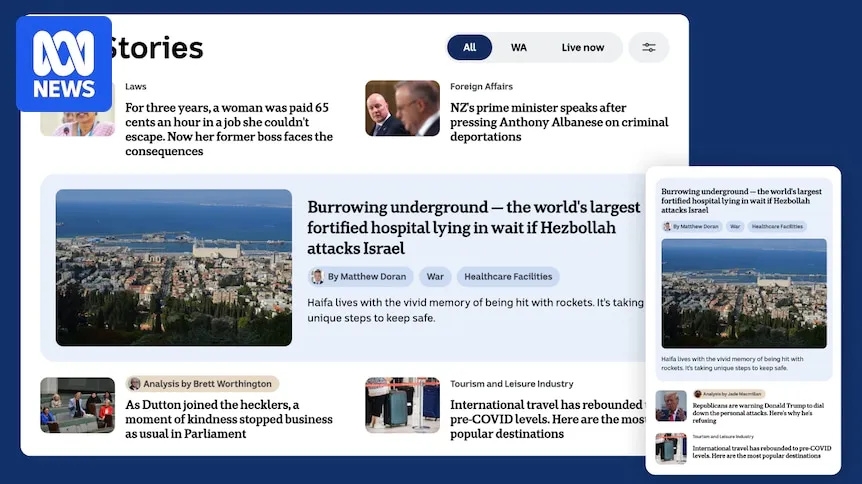Image resolution: width=862 pixels, height=484 pixels.
Task: Click the Laws topic label
Action: pyautogui.click(x=135, y=86)
